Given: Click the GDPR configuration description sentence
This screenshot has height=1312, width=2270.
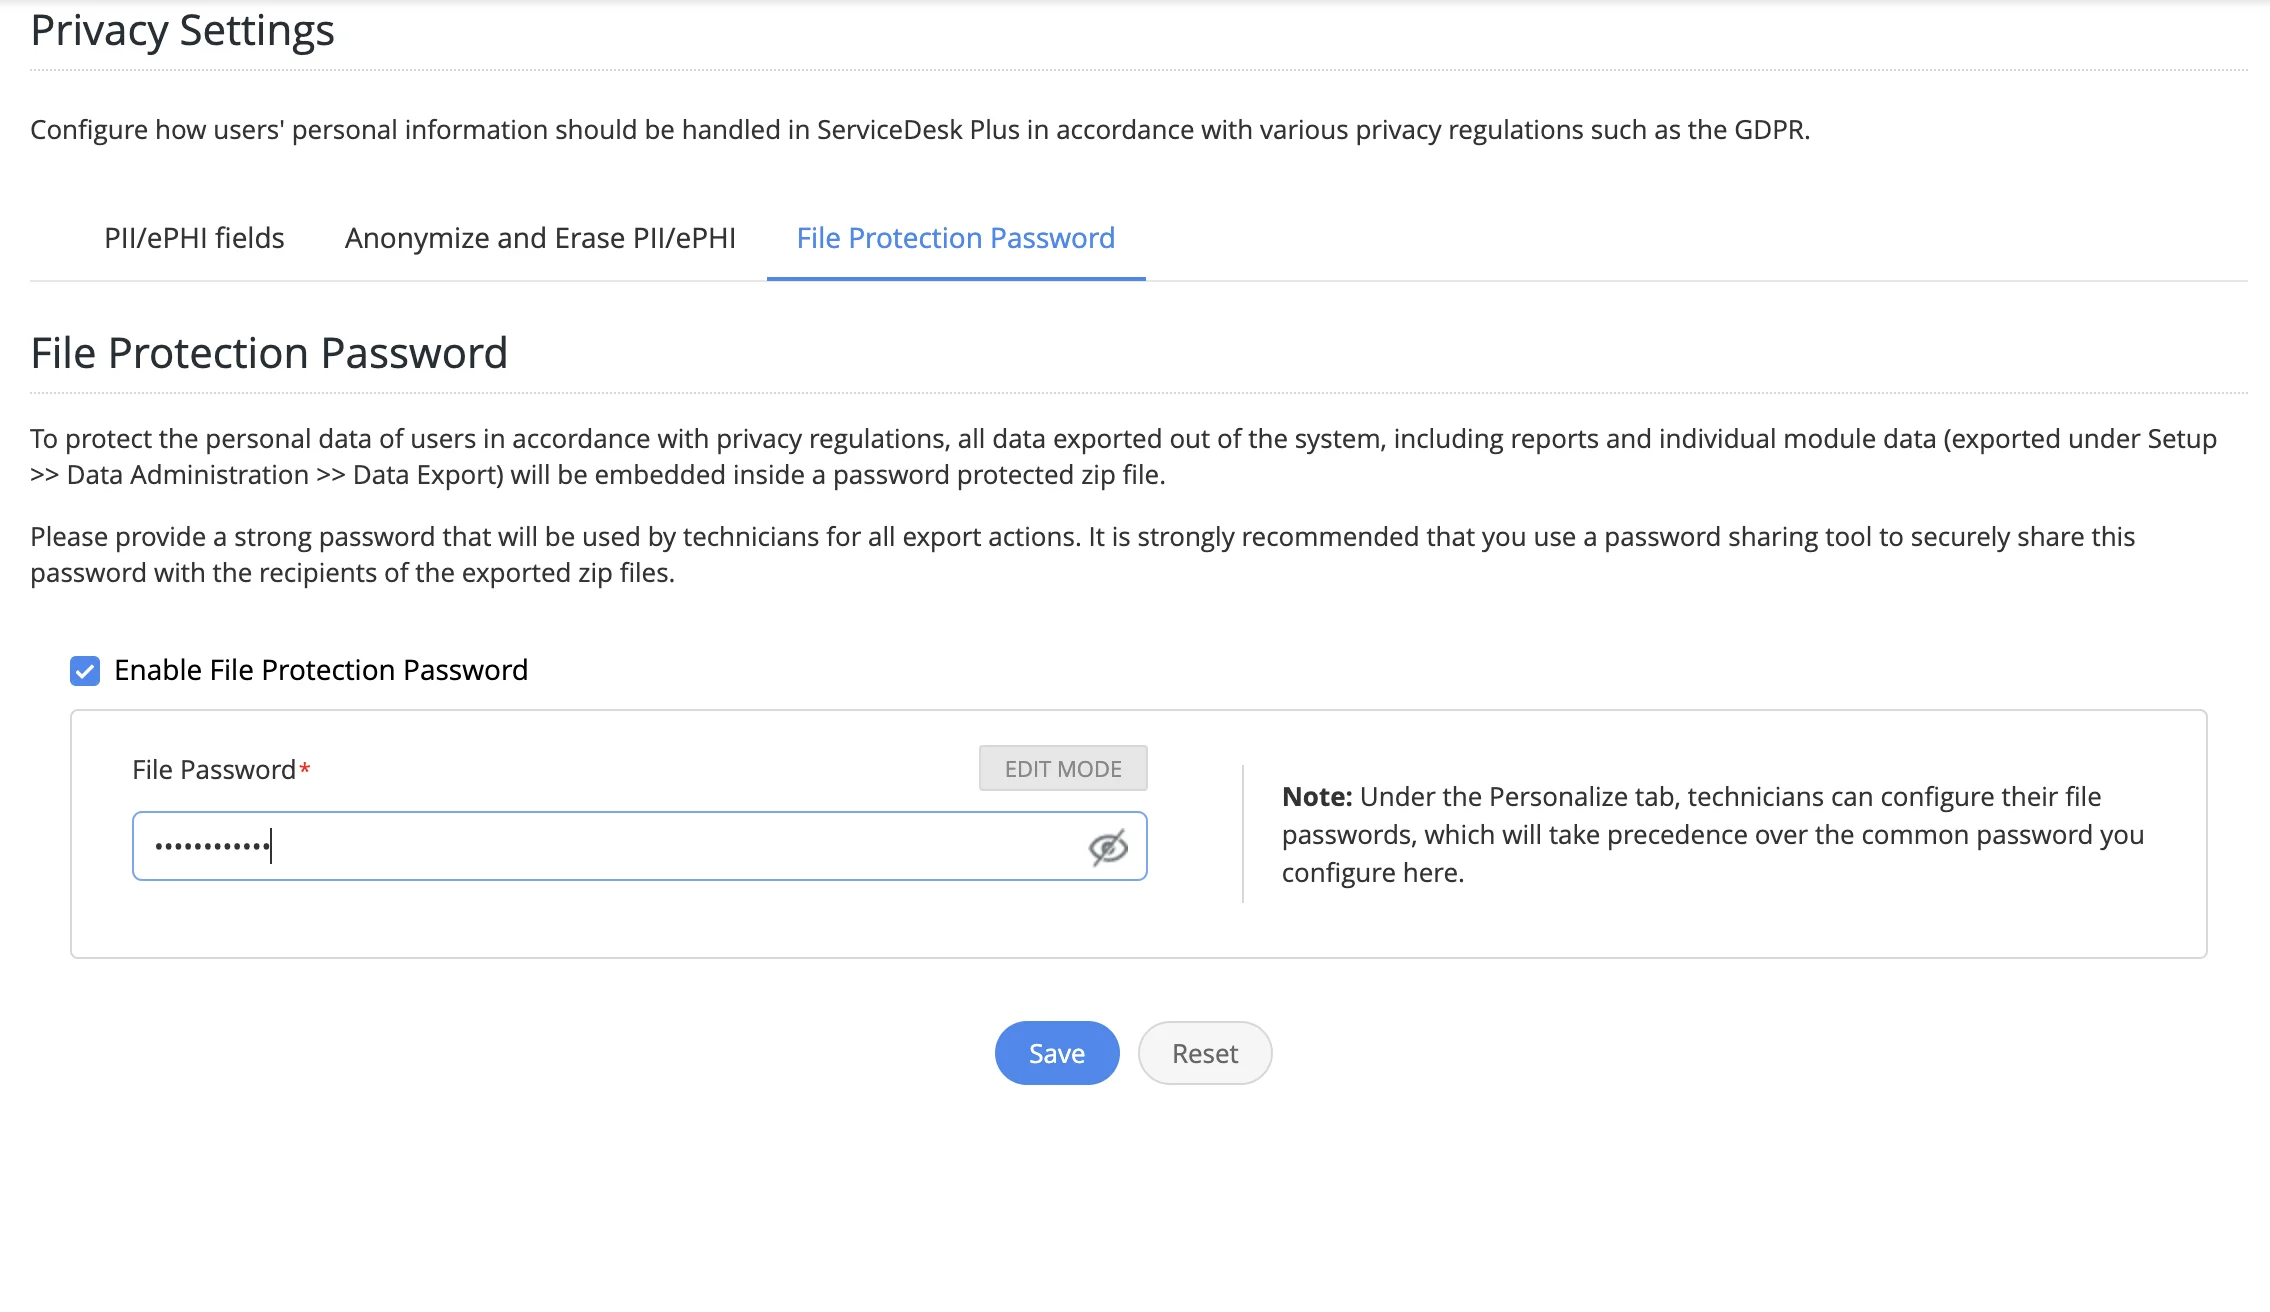Looking at the screenshot, I should [919, 130].
